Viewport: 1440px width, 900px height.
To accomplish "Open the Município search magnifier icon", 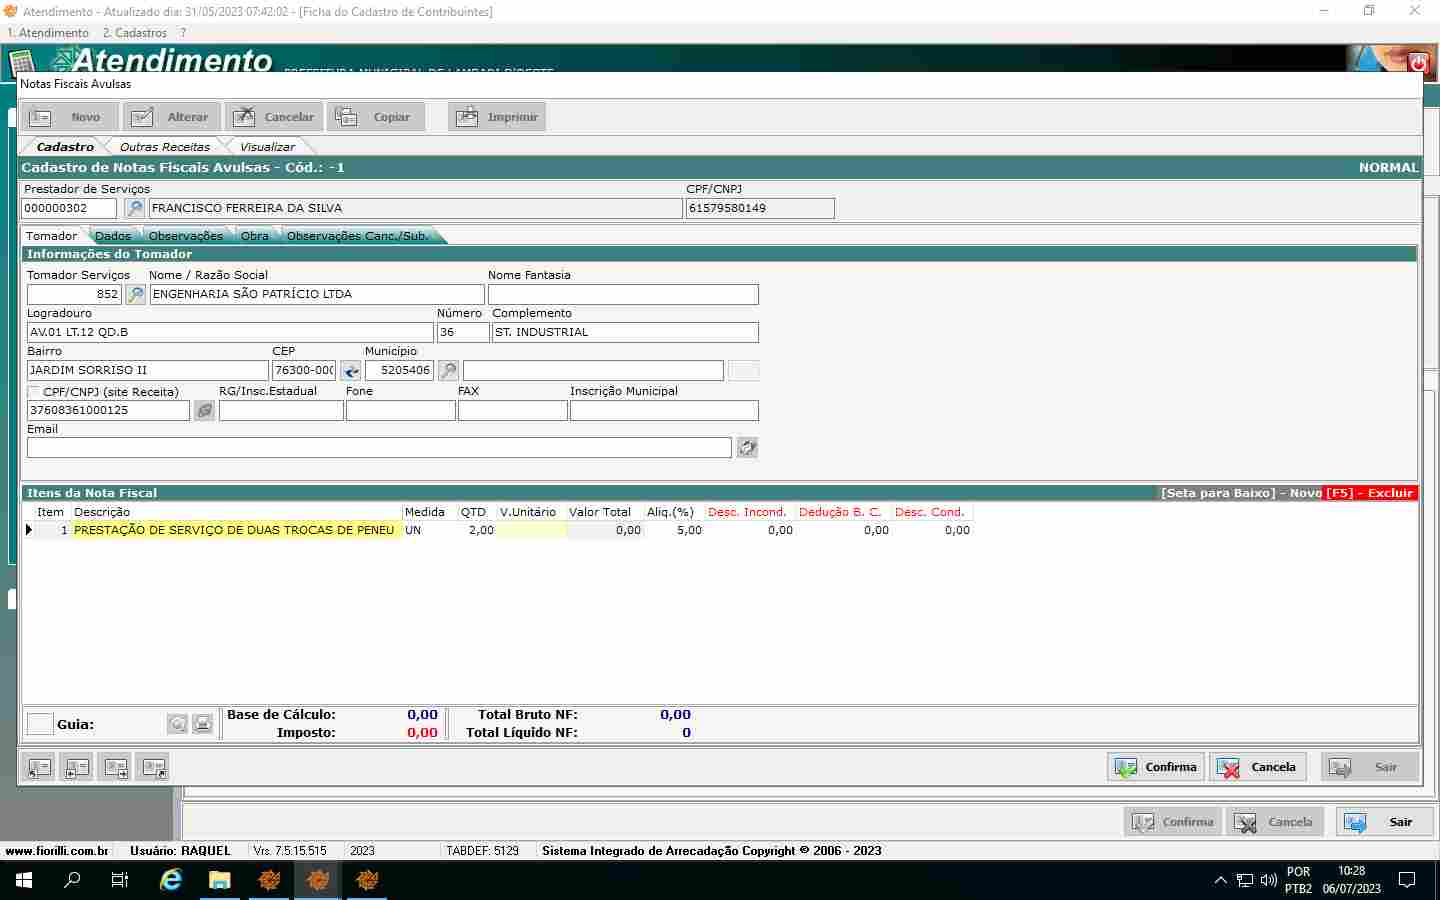I will pos(448,371).
